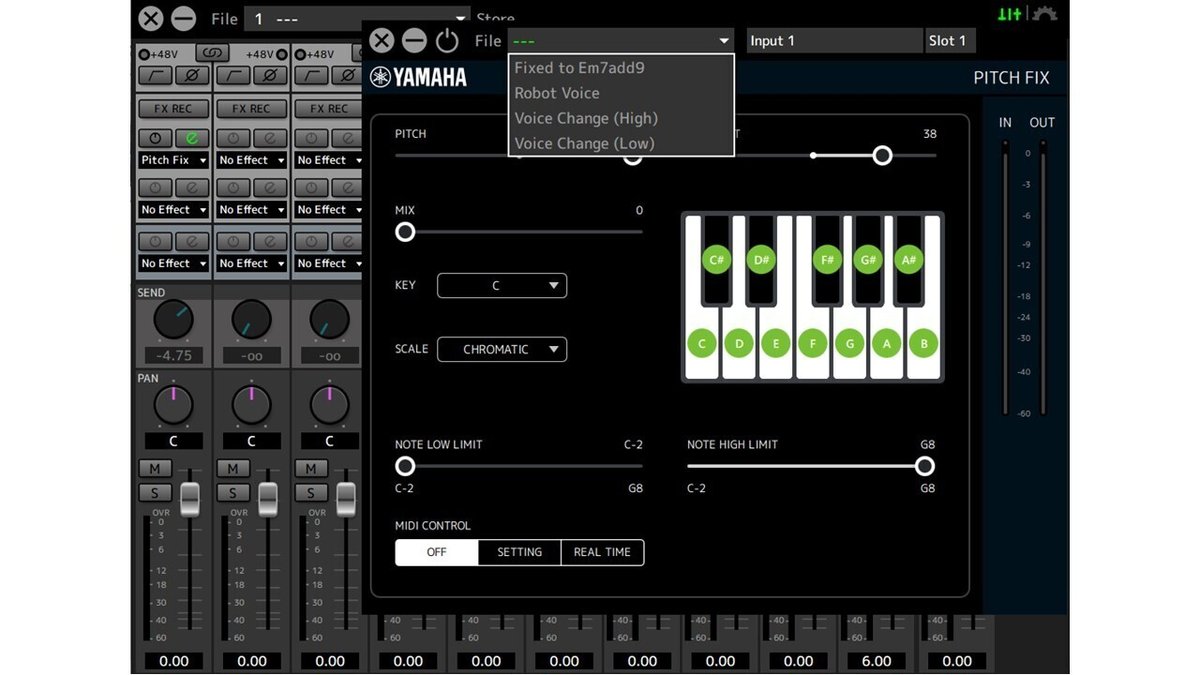Open channel 2 first effect slot edit icon
This screenshot has width=1200, height=675.
(x=269, y=138)
